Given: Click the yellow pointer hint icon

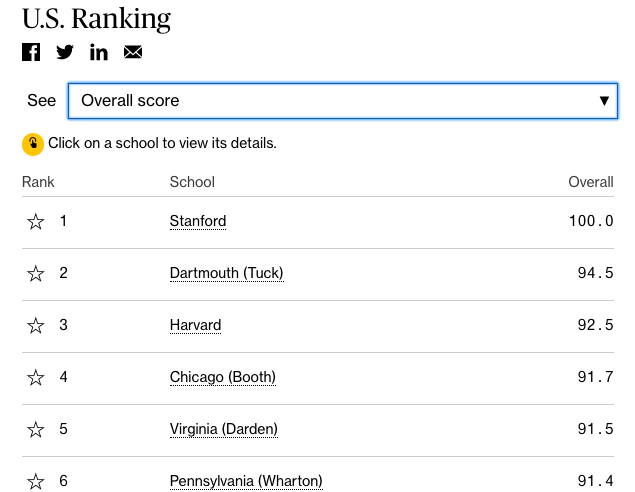Looking at the screenshot, I should point(33,144).
